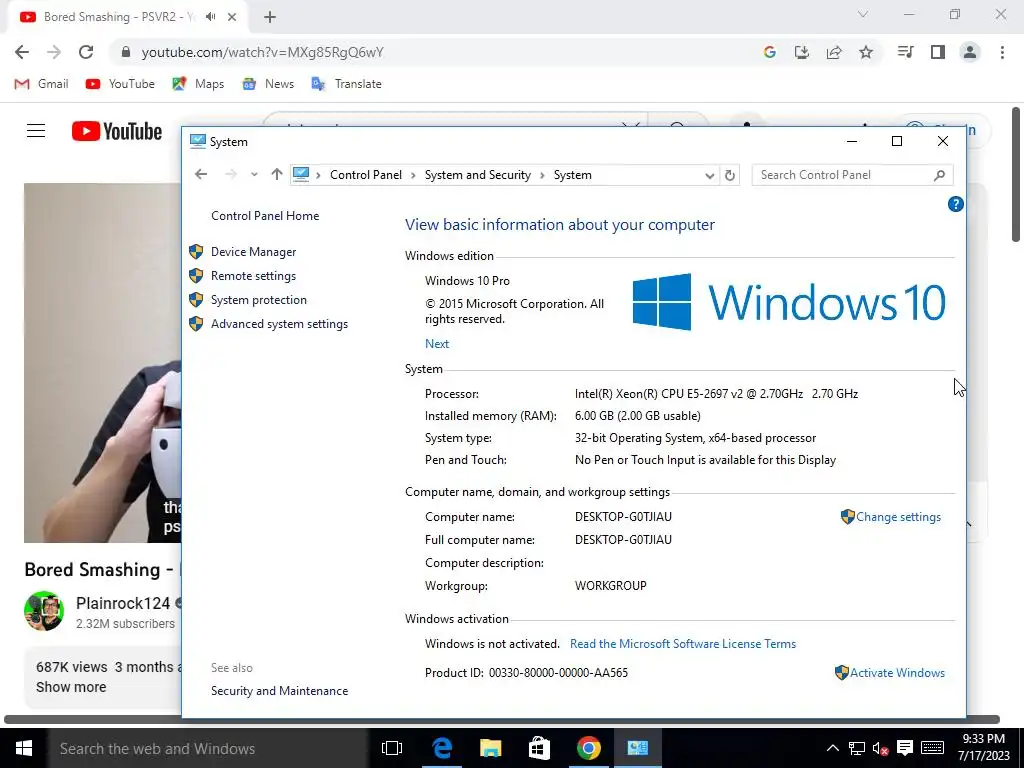Launch Microsoft Edge from taskbar
Screen dimensions: 1024x768
coord(442,748)
